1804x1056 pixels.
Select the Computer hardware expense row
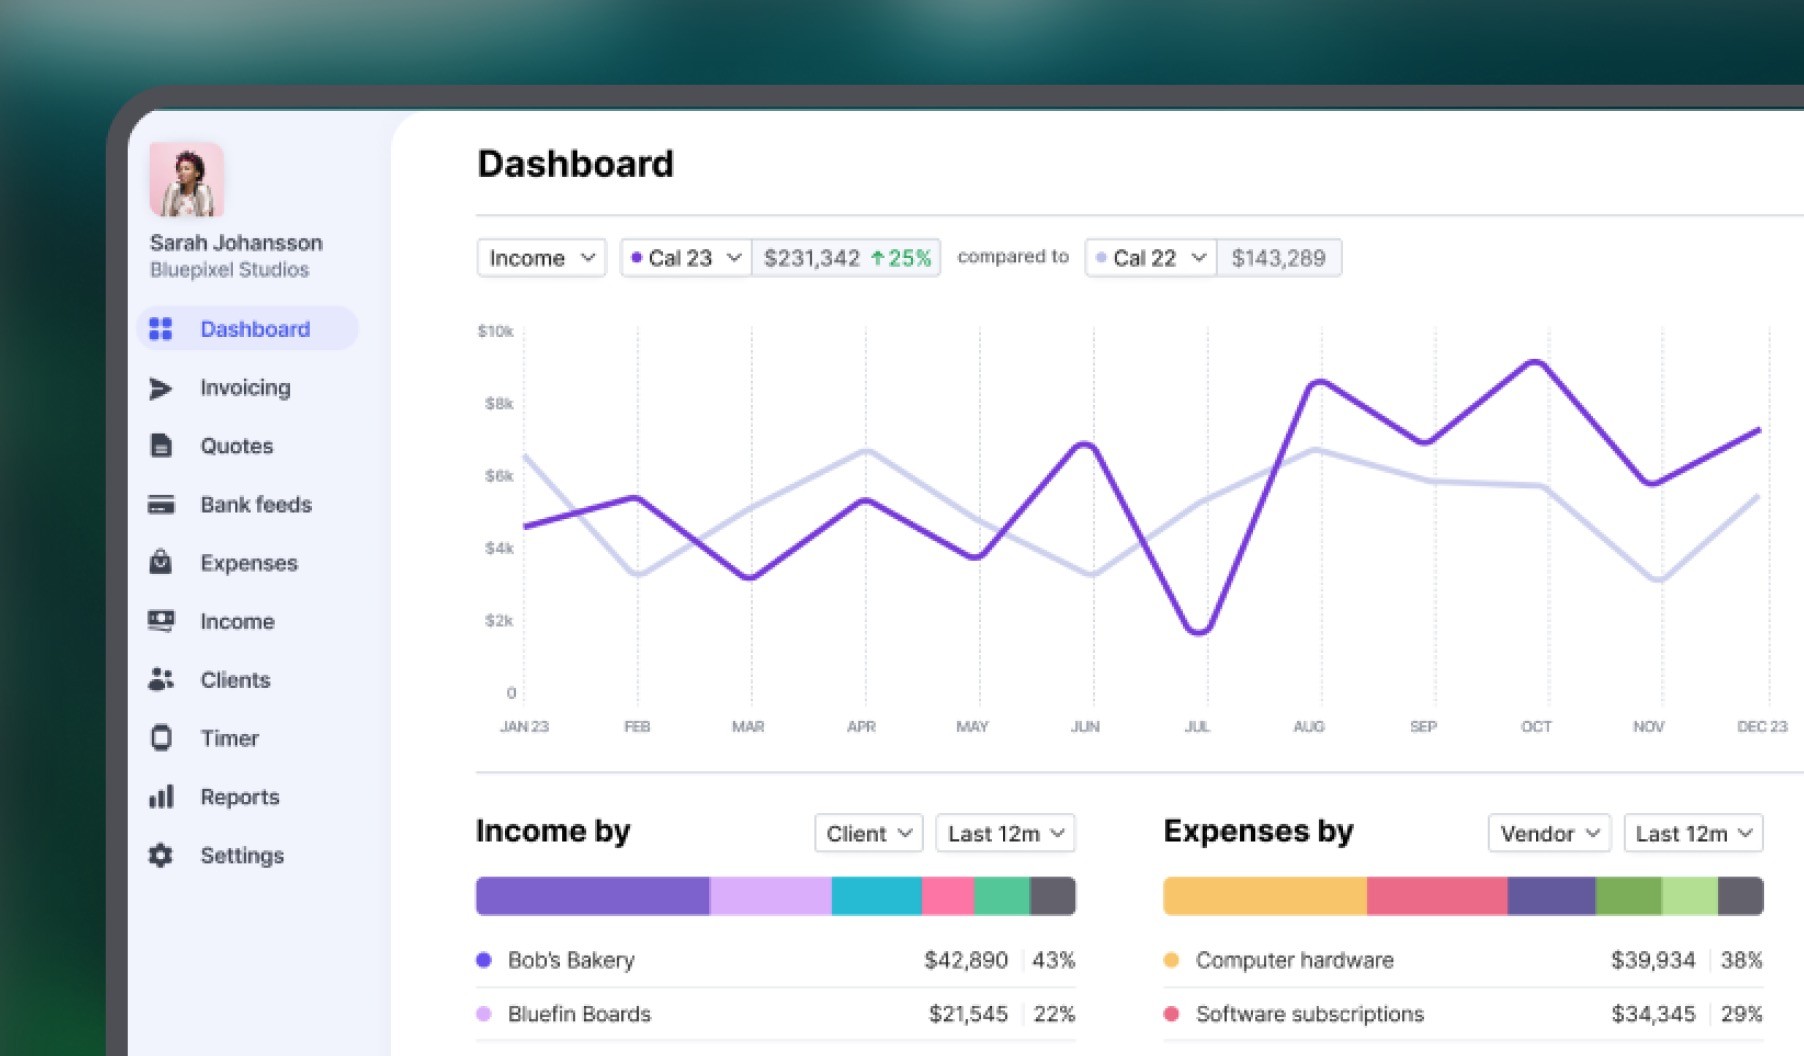(1462, 960)
